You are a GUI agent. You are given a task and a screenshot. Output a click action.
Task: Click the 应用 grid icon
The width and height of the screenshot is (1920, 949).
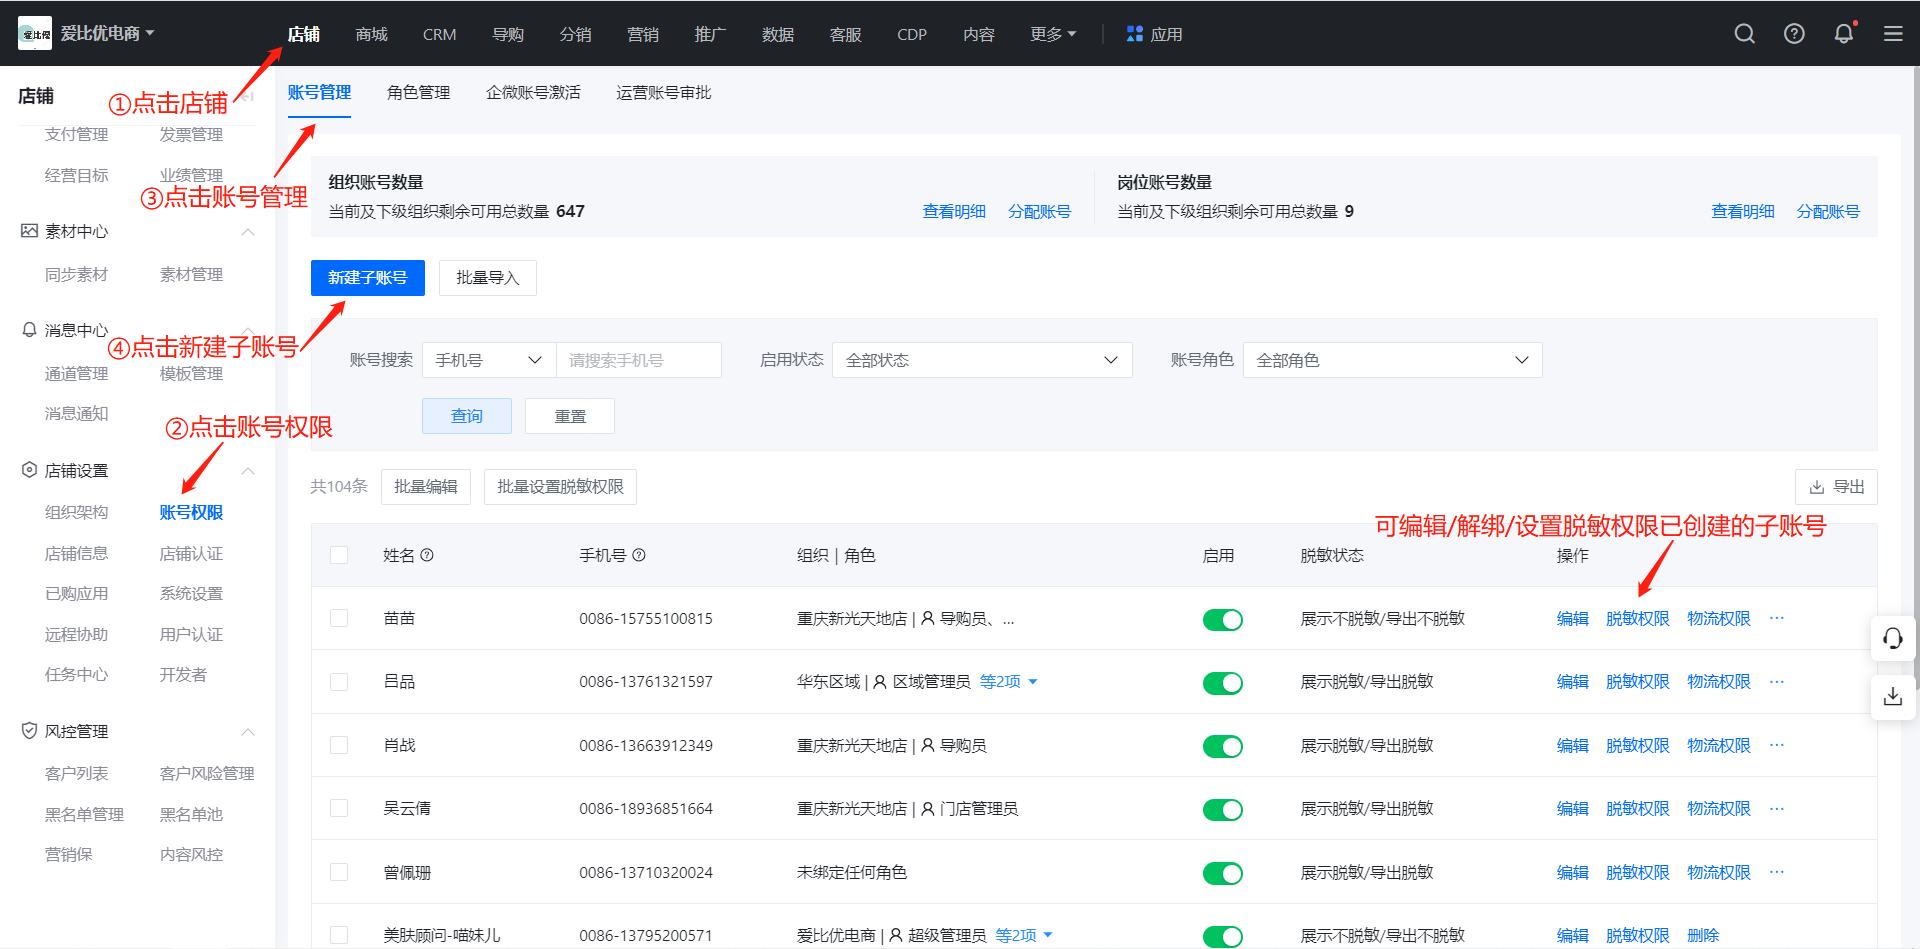(x=1134, y=34)
